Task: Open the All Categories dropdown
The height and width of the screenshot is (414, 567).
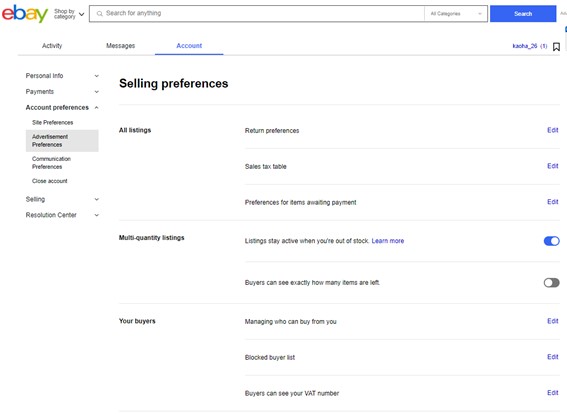Action: pyautogui.click(x=456, y=14)
